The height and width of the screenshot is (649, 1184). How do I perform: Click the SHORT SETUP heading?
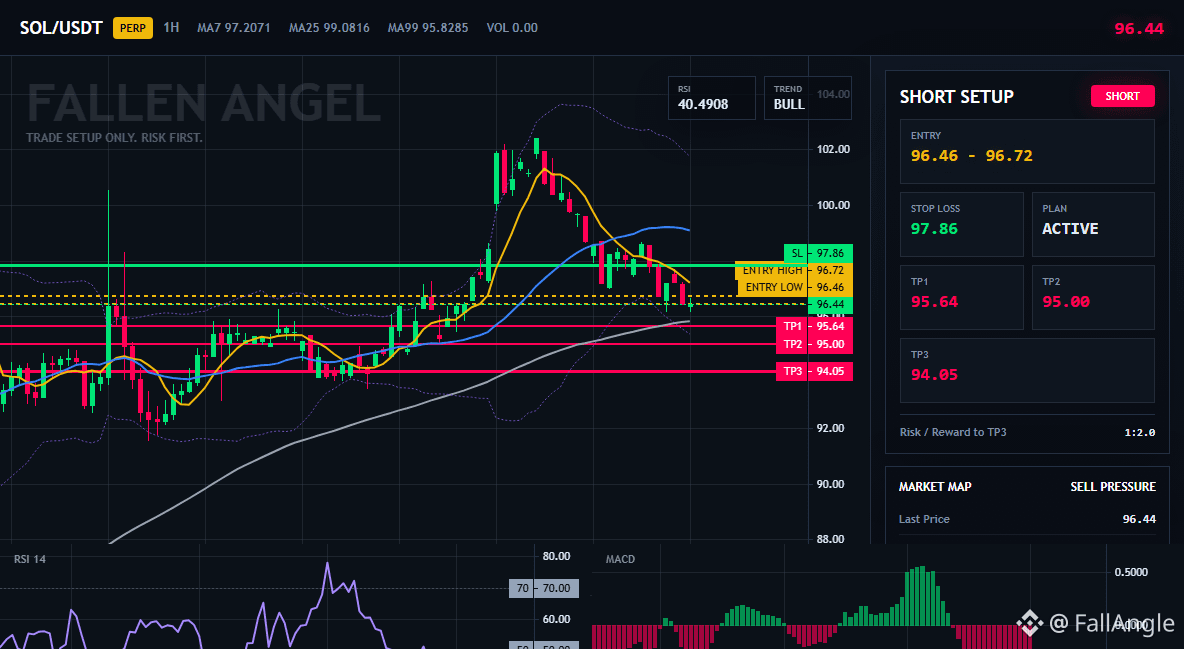click(x=956, y=97)
